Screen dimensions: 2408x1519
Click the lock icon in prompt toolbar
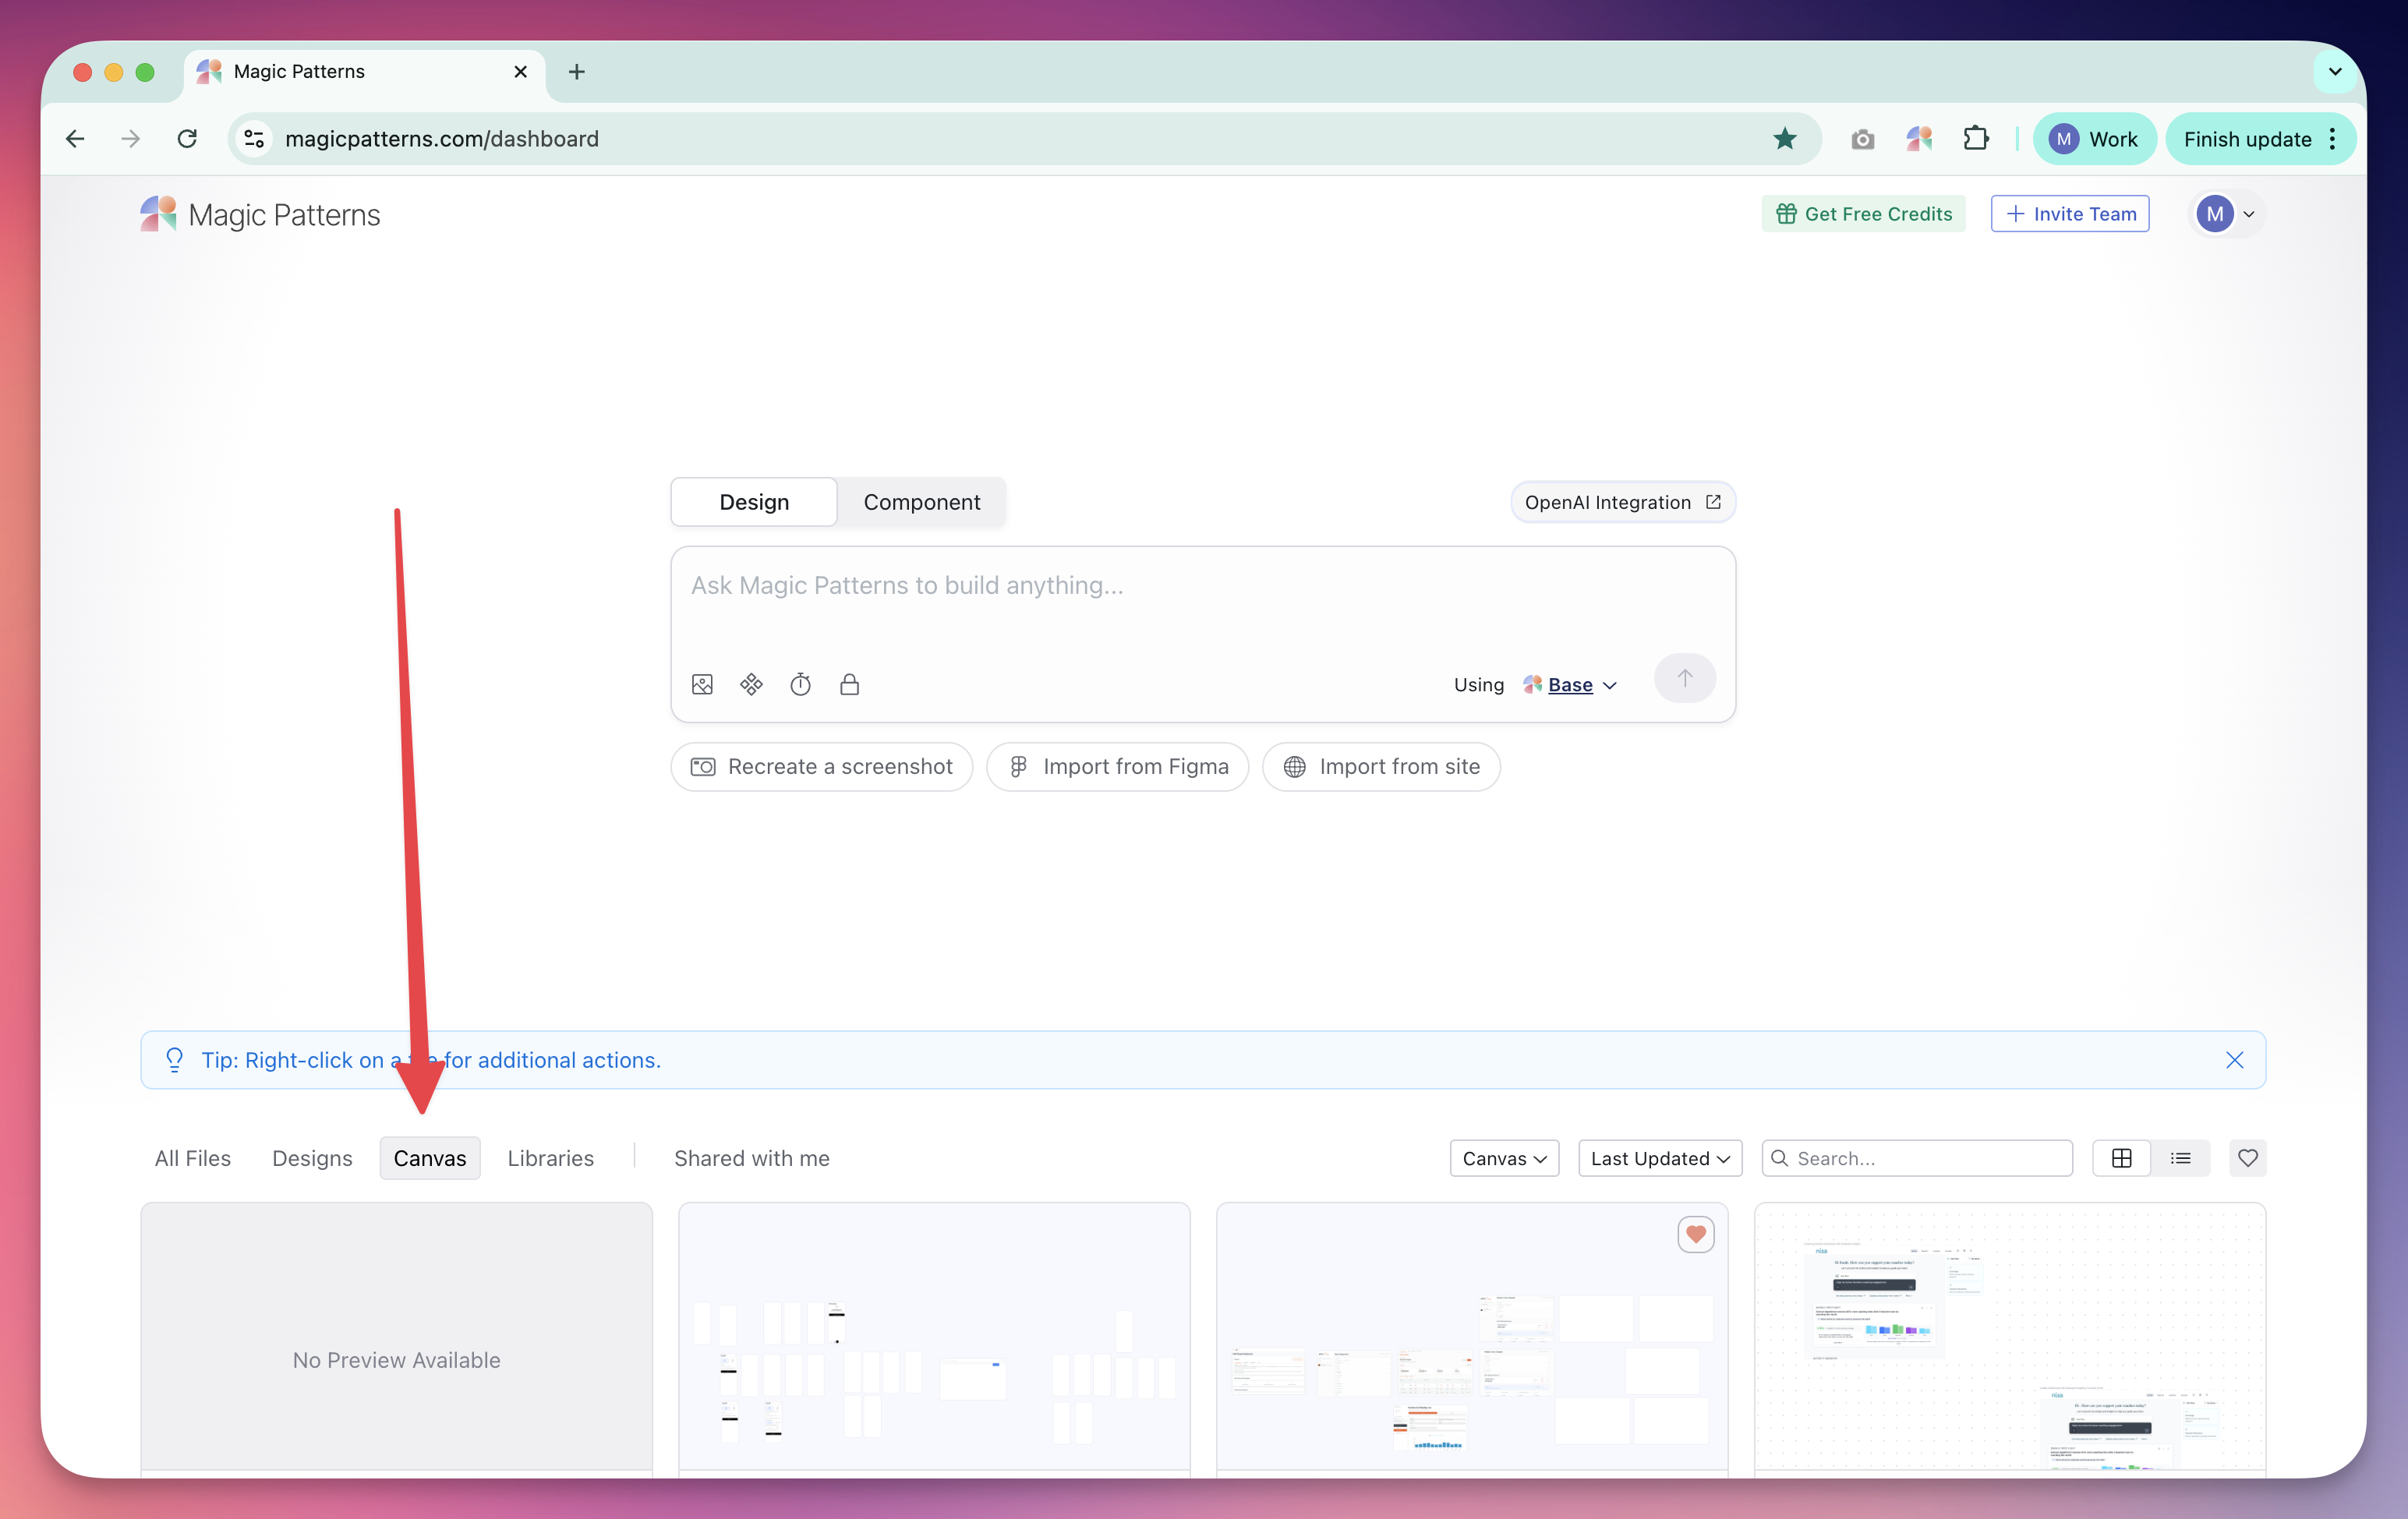[849, 685]
